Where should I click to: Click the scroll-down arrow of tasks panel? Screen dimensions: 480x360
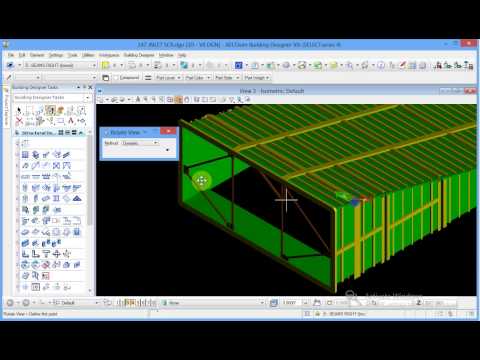90,291
